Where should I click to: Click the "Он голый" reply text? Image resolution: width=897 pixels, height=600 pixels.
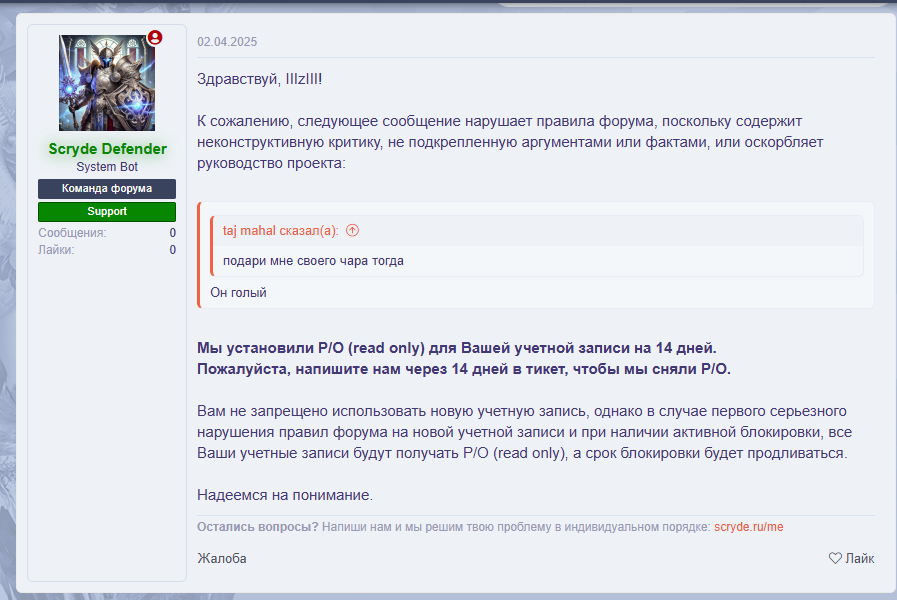point(238,293)
